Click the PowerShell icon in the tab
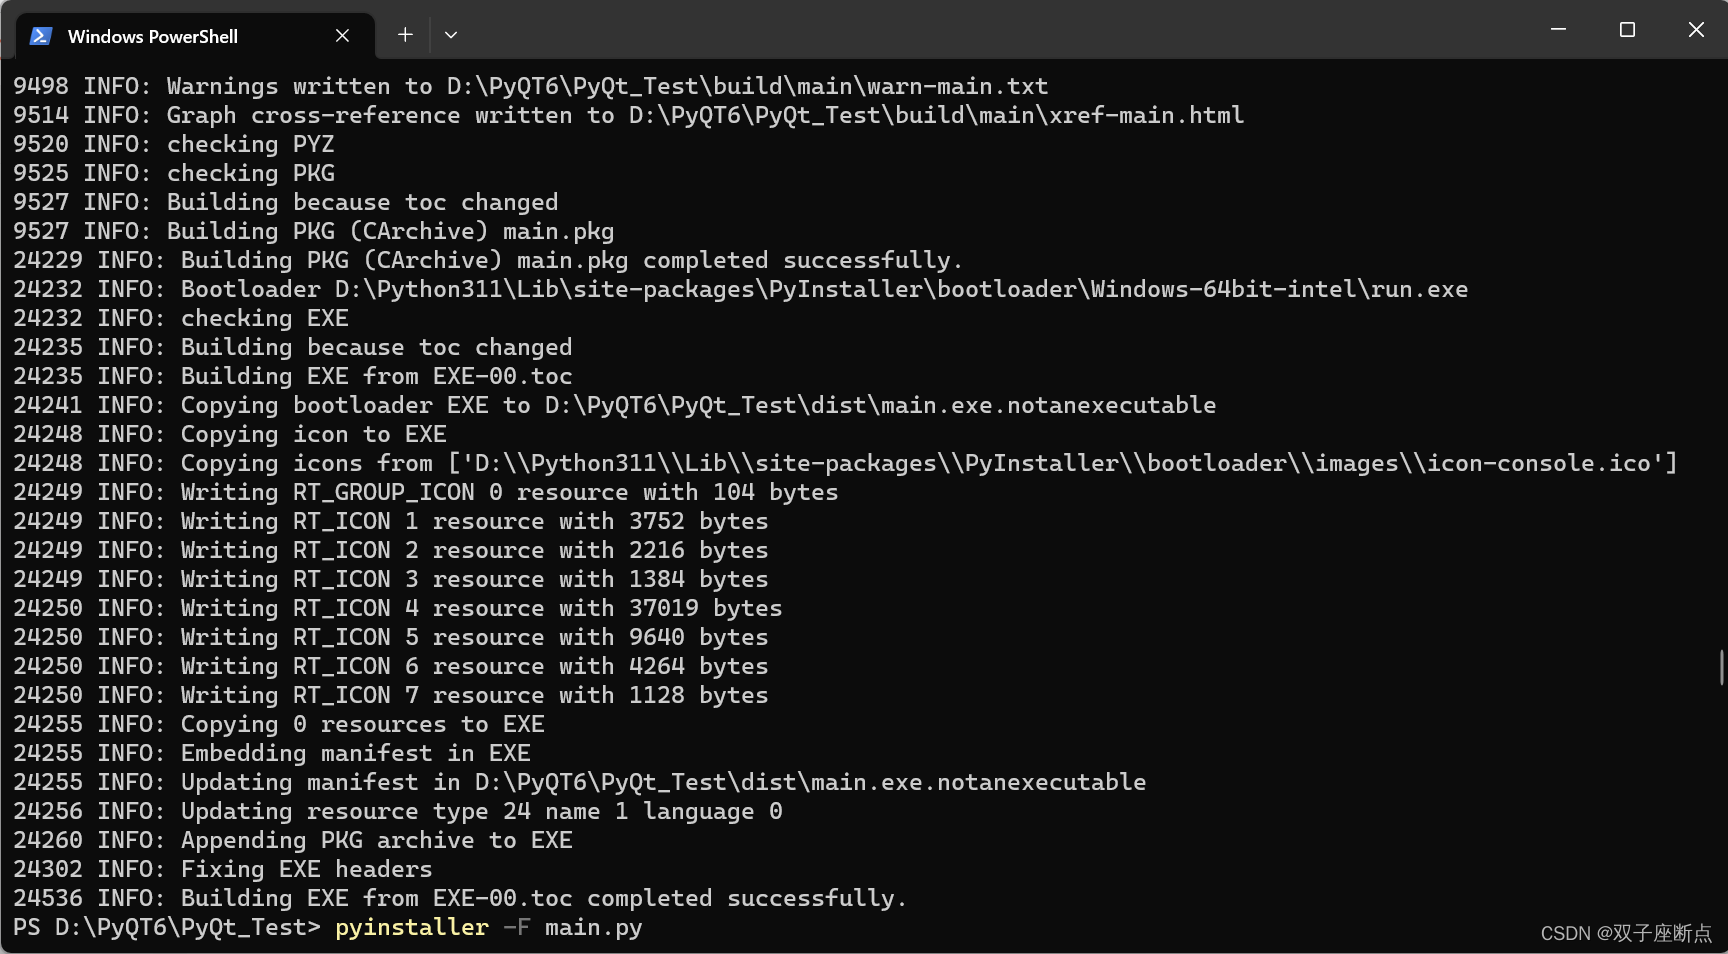Screen dimensions: 1728x954 coord(40,36)
